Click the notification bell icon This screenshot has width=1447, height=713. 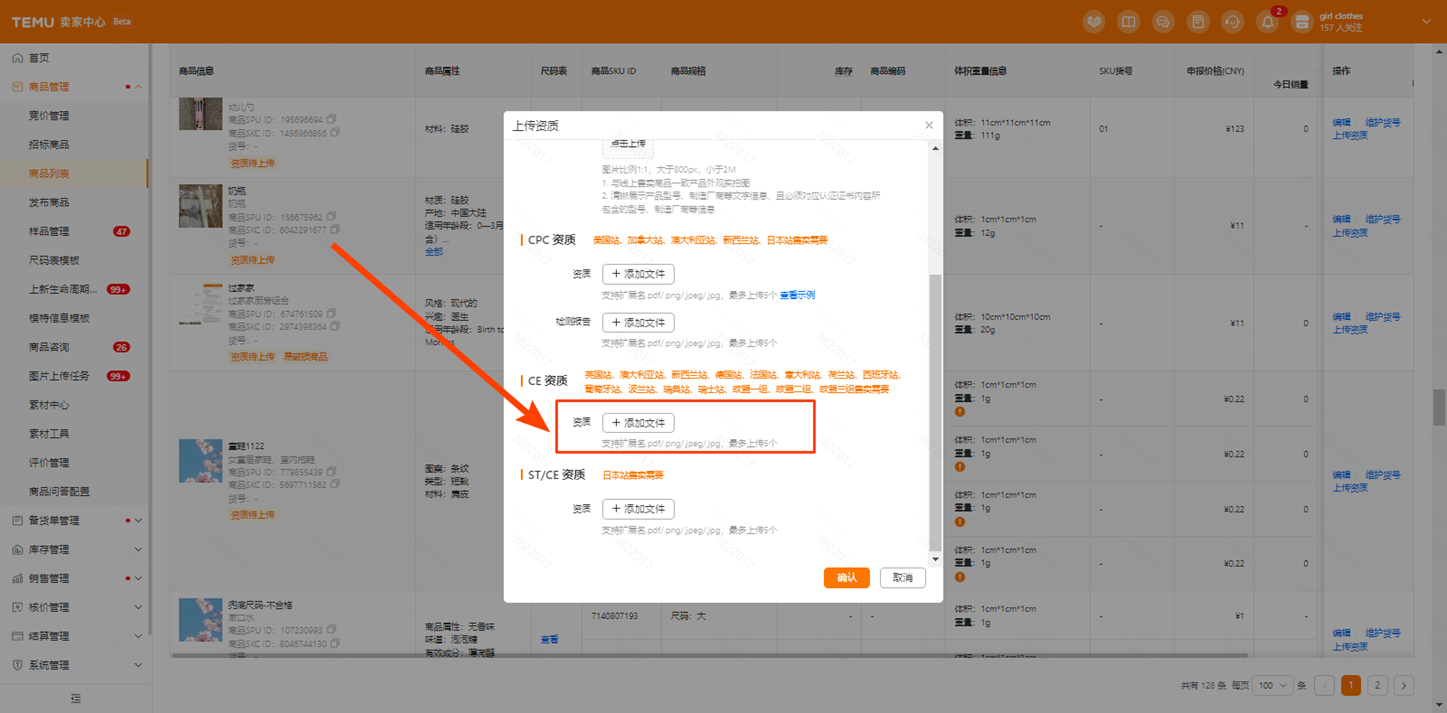[x=1268, y=22]
